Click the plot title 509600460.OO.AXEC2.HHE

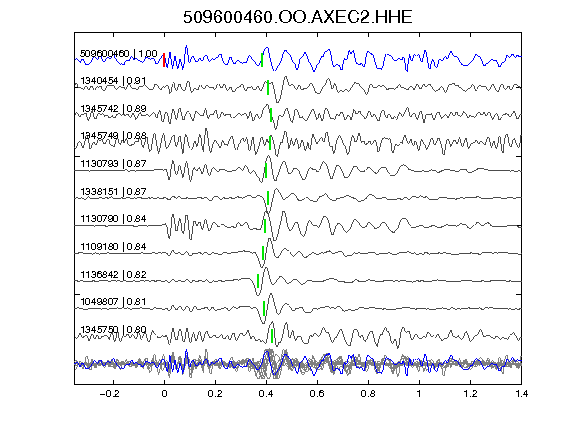[298, 17]
